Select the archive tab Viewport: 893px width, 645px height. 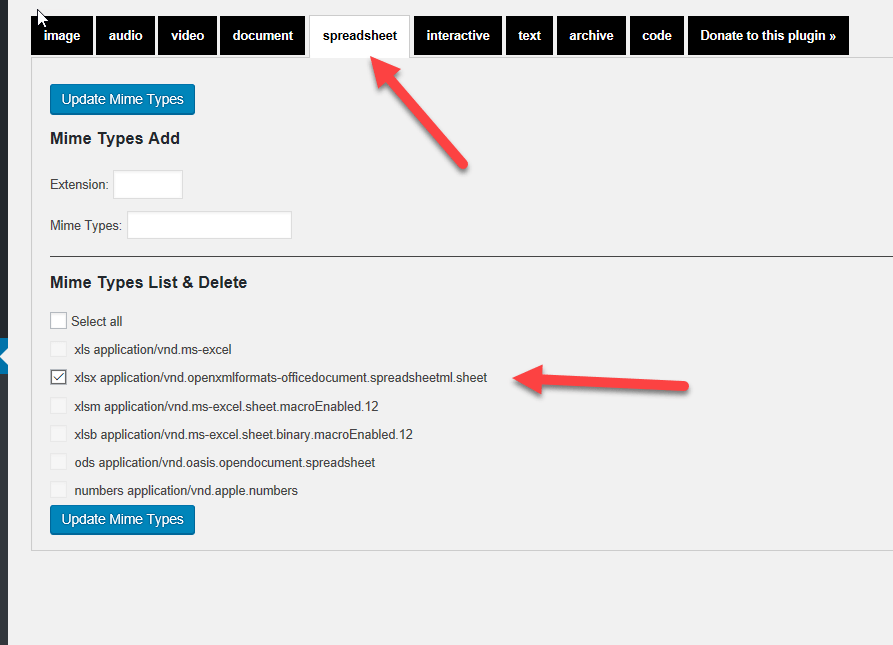(591, 36)
